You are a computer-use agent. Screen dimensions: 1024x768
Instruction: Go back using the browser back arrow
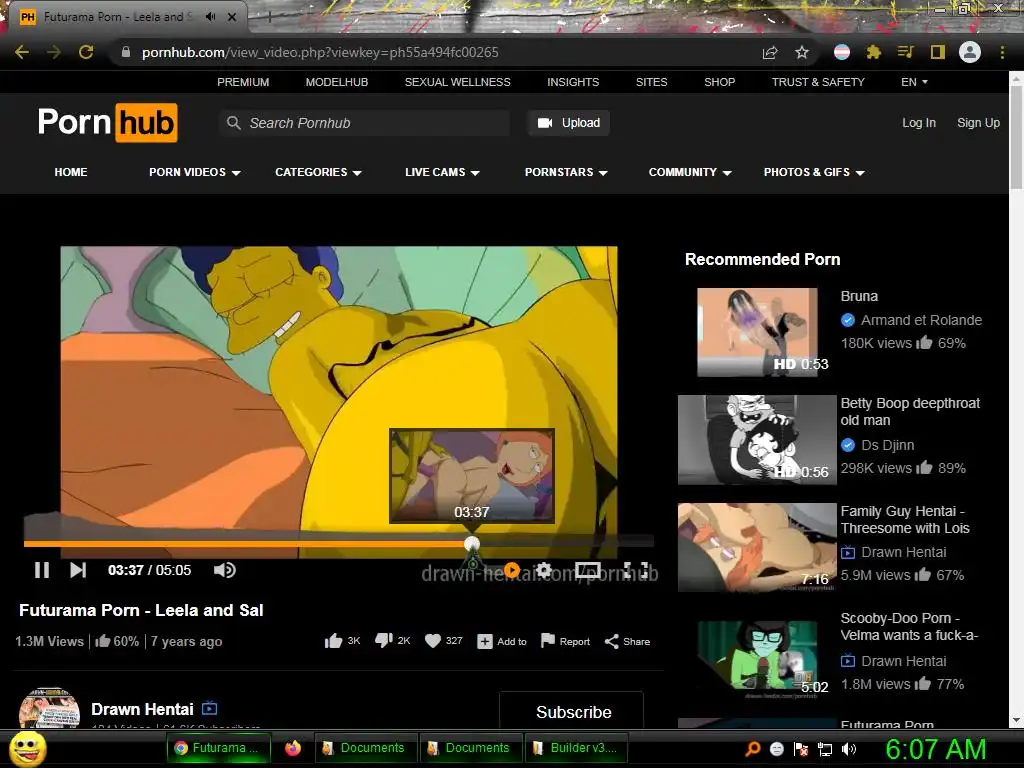[x=22, y=52]
